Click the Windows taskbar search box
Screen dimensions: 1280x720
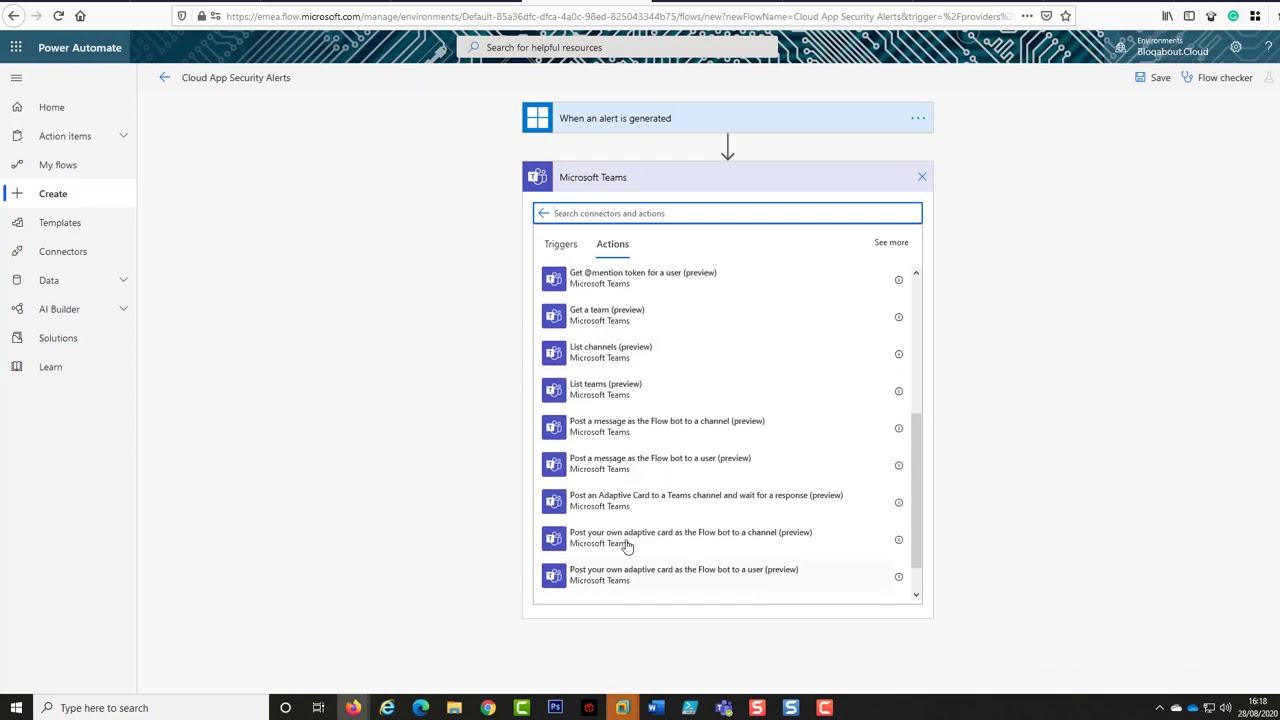(x=150, y=708)
